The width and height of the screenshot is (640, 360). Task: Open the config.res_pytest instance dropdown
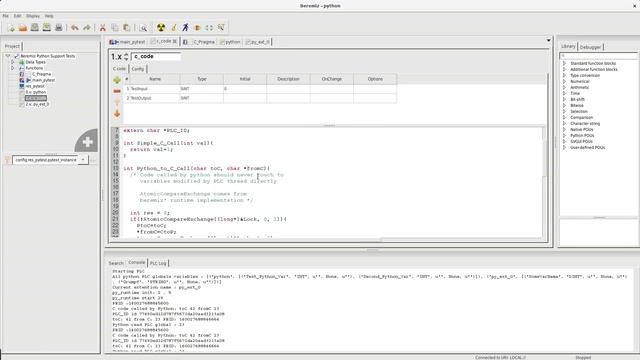click(83, 160)
